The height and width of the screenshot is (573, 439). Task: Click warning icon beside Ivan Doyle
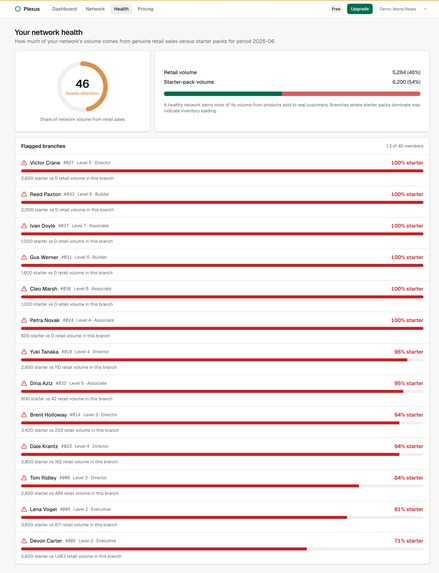(24, 225)
